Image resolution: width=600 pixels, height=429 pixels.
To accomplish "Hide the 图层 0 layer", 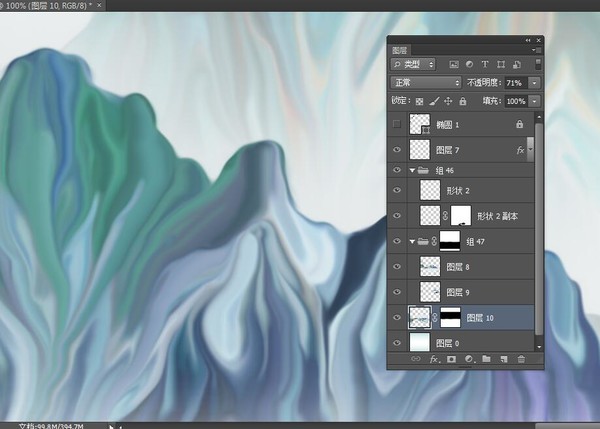I will point(397,343).
